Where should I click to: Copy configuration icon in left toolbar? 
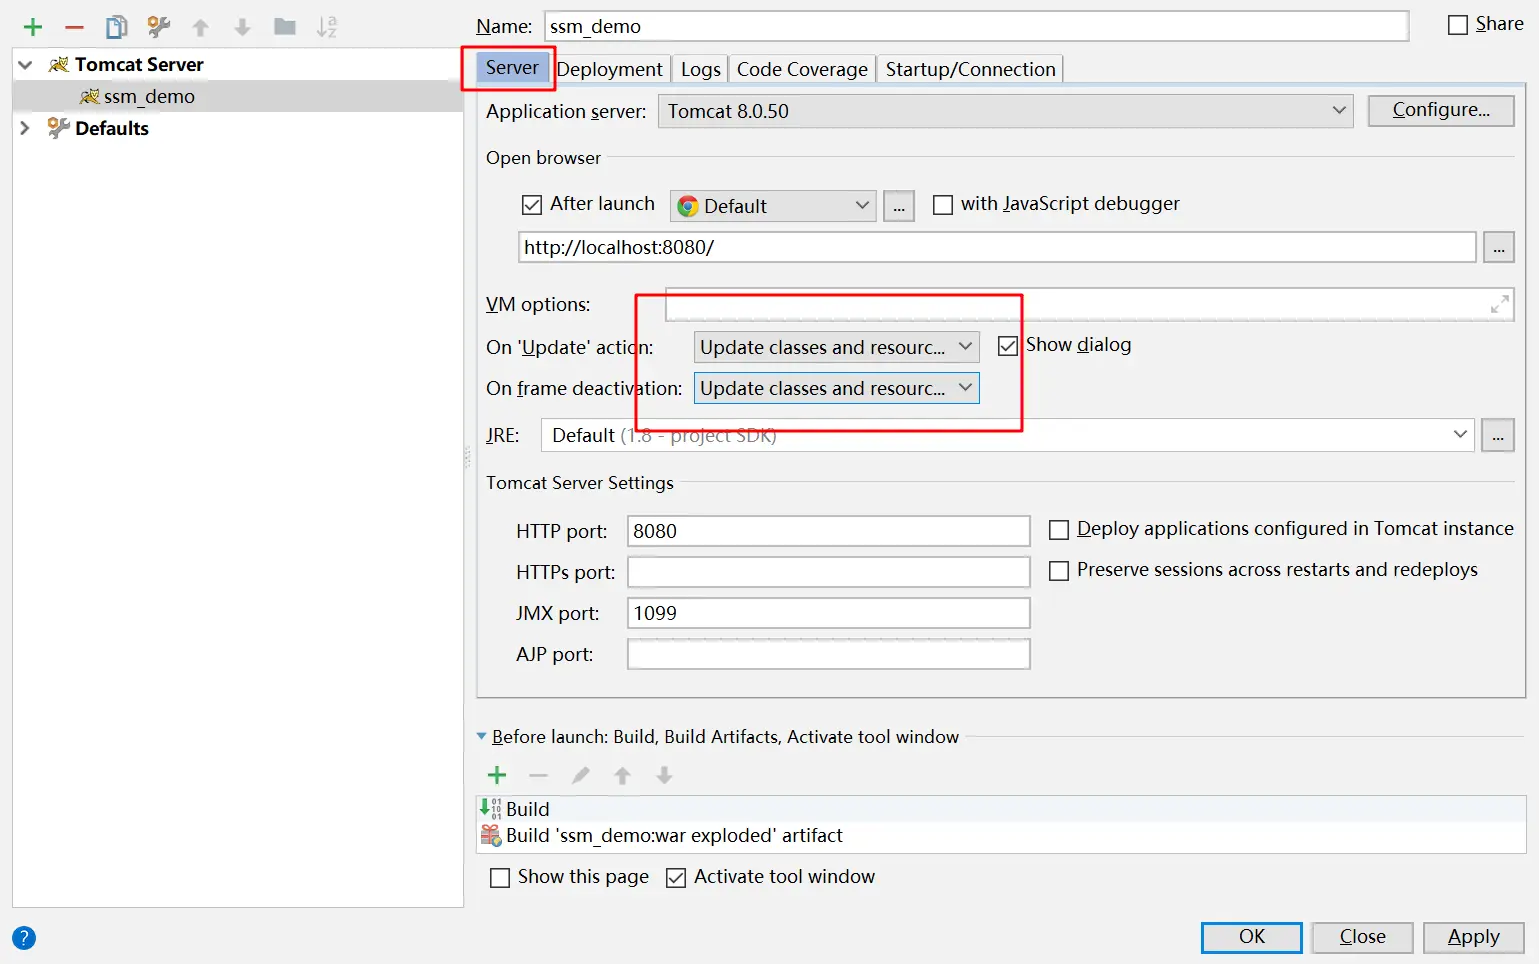[117, 27]
